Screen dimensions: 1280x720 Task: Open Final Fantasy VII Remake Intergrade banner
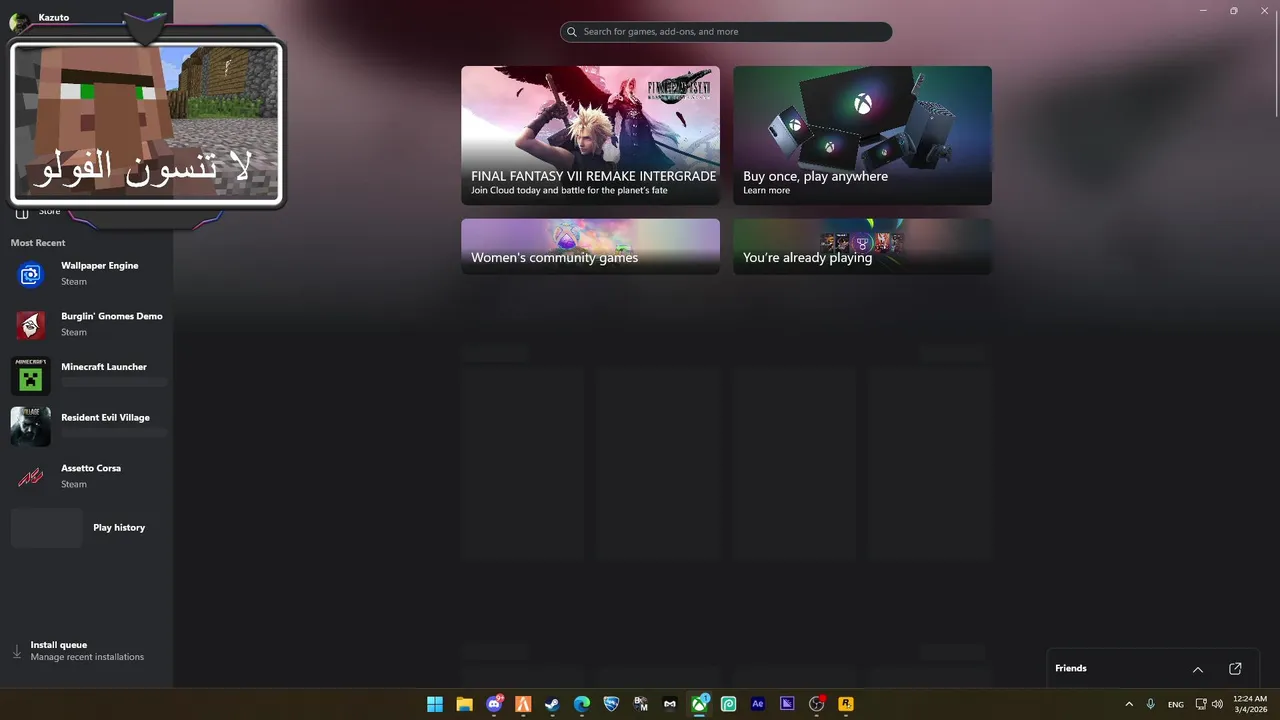coord(590,135)
